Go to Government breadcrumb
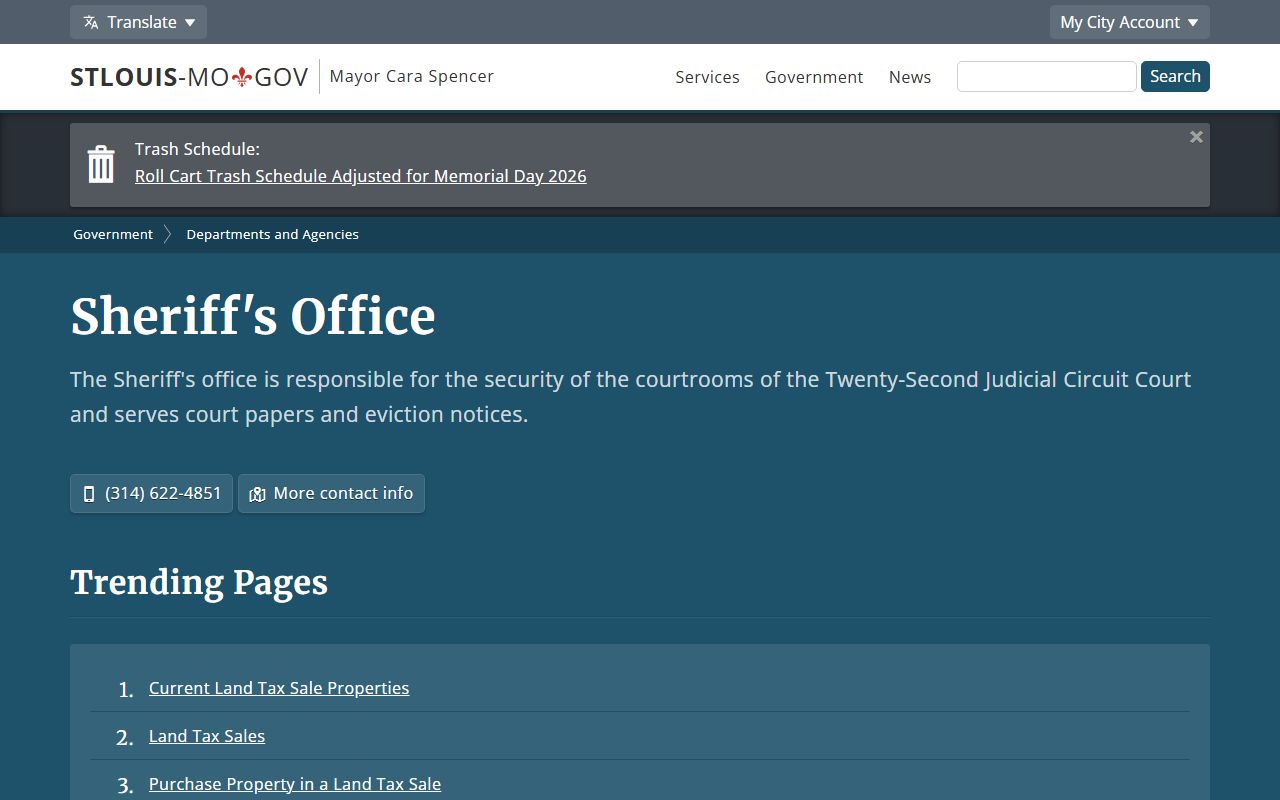The height and width of the screenshot is (800, 1280). coord(113,234)
